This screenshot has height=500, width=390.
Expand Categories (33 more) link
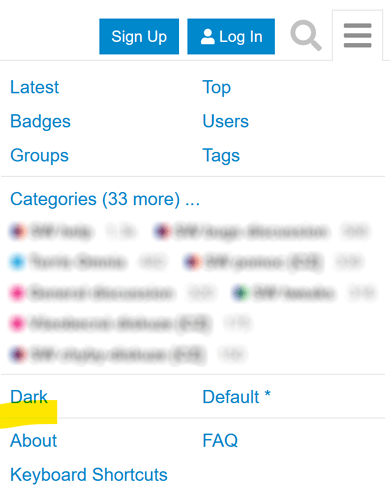coord(105,199)
